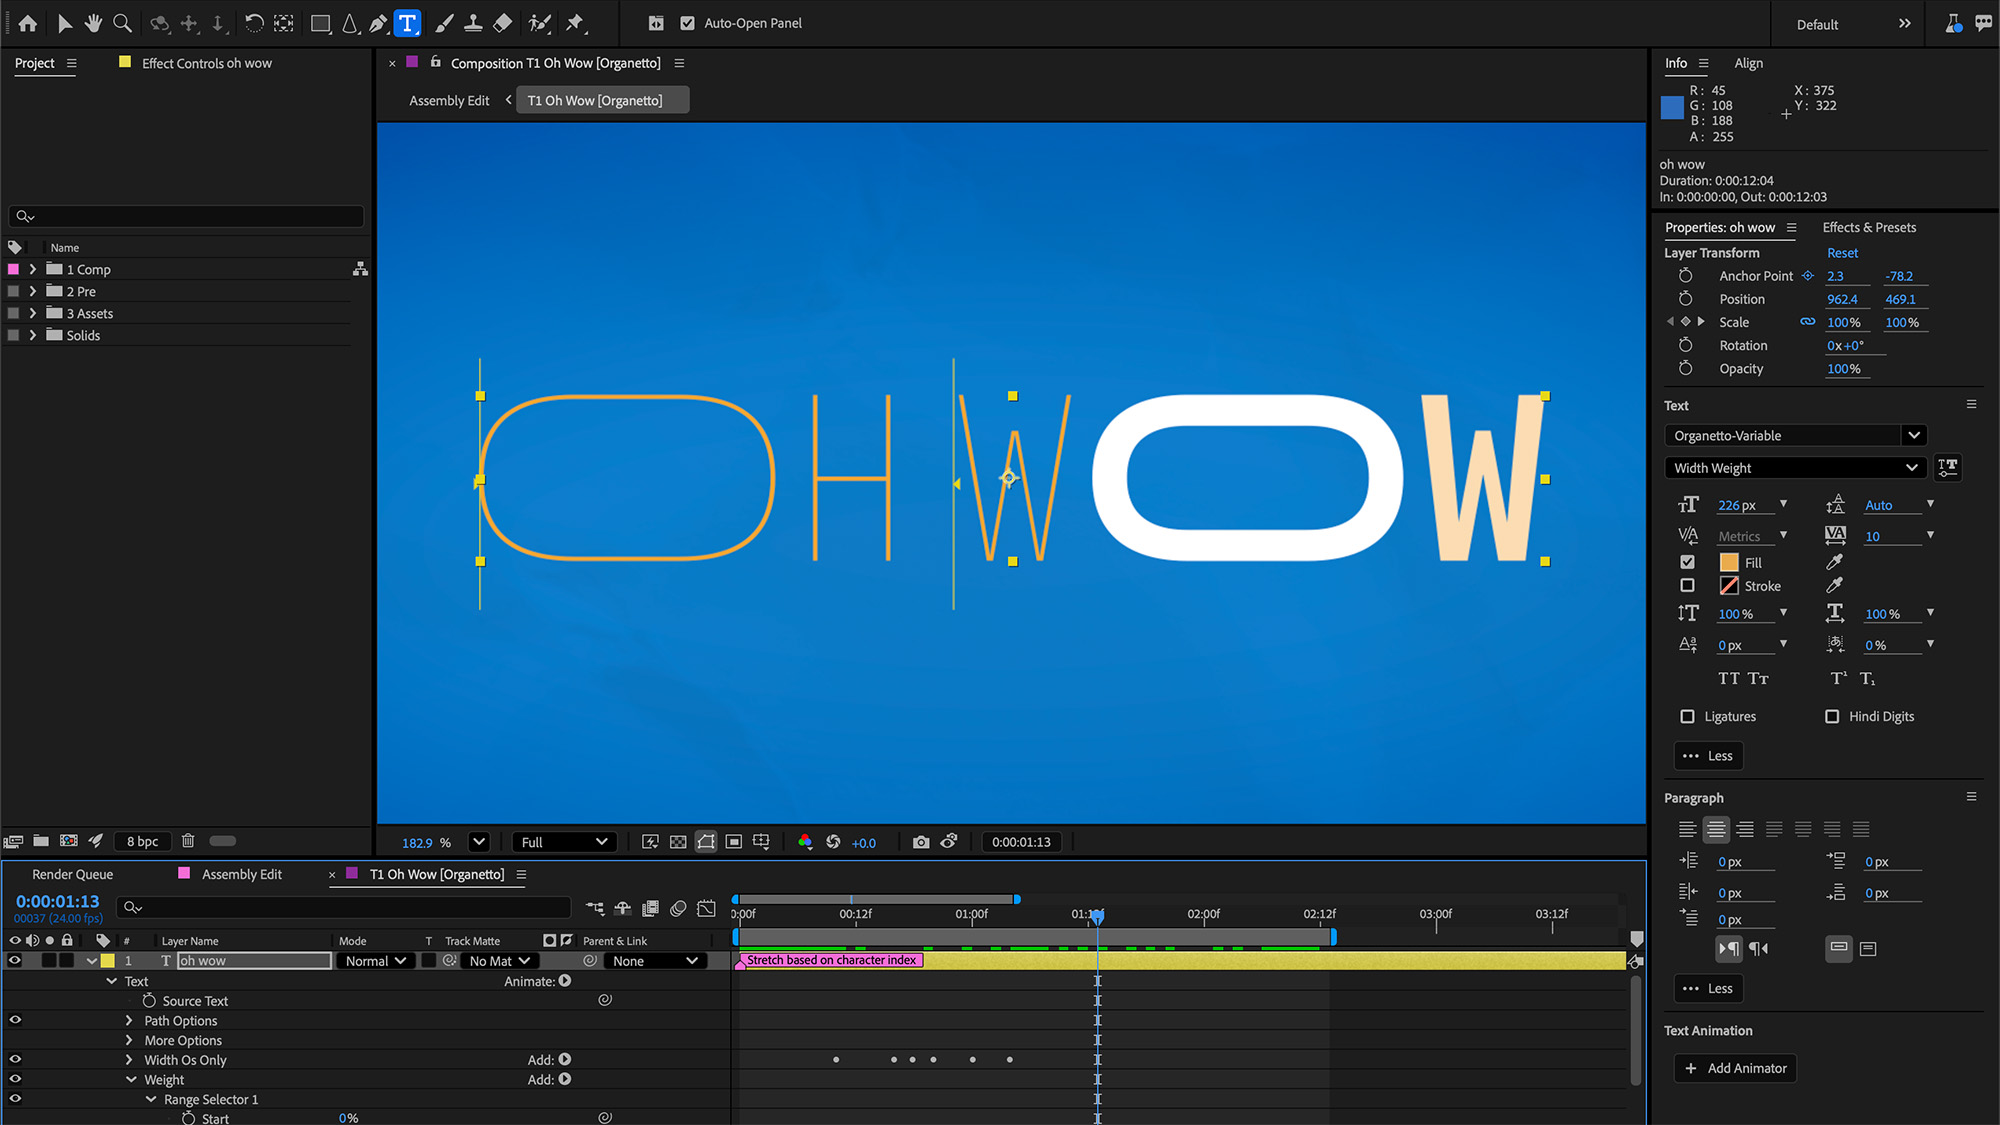Select the Eraser tool

[502, 23]
